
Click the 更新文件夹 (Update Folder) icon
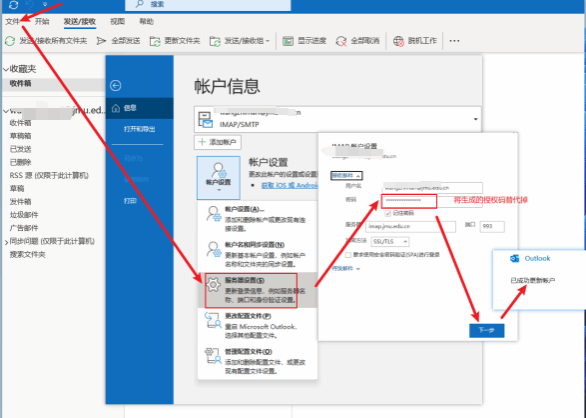pos(155,41)
